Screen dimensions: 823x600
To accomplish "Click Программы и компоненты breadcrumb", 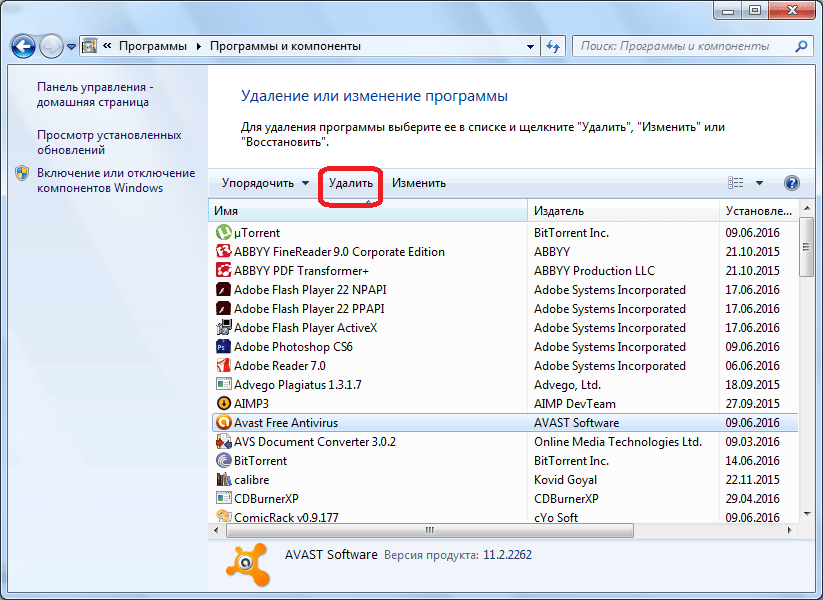I will [x=286, y=46].
